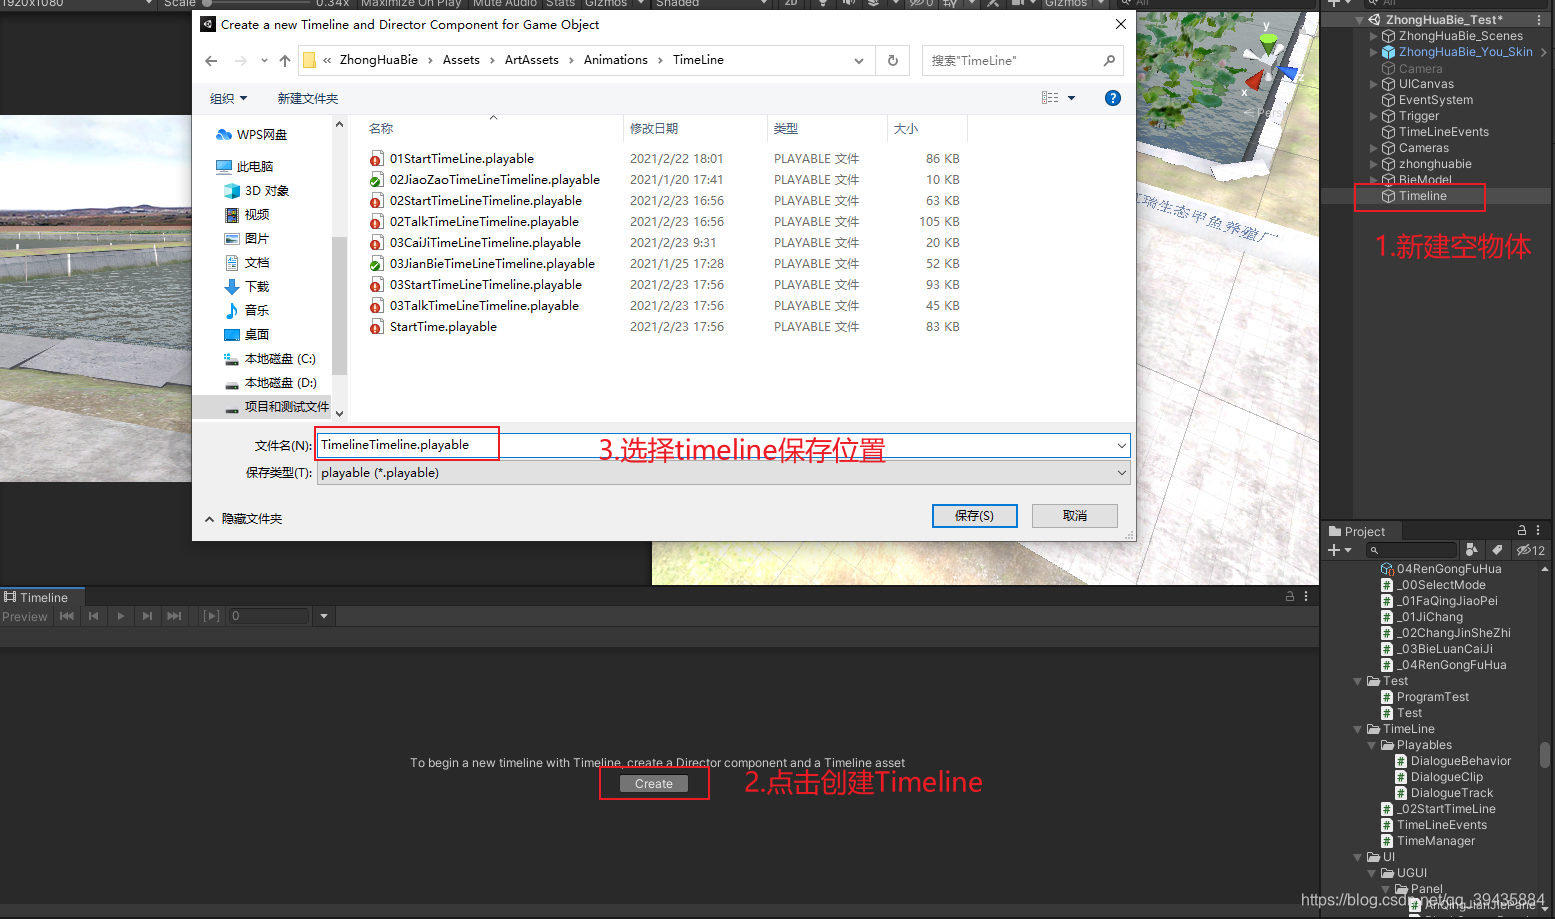Select 本地磁盘 (D:) drive

pyautogui.click(x=270, y=383)
